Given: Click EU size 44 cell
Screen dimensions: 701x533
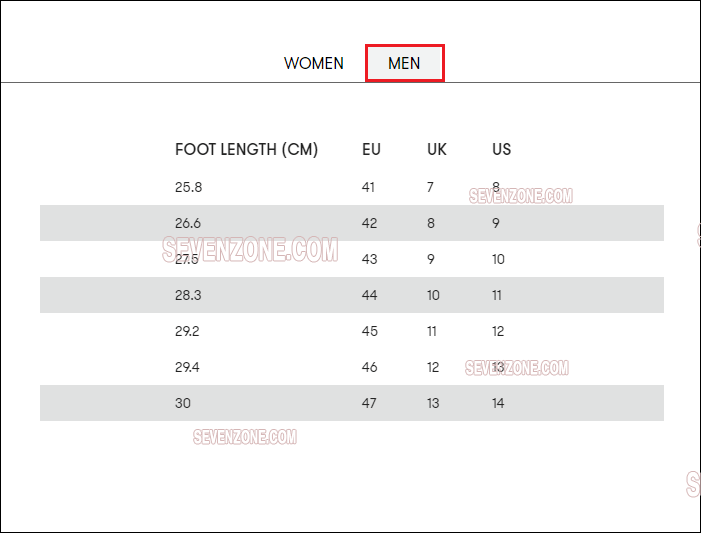Looking at the screenshot, I should click(369, 295).
